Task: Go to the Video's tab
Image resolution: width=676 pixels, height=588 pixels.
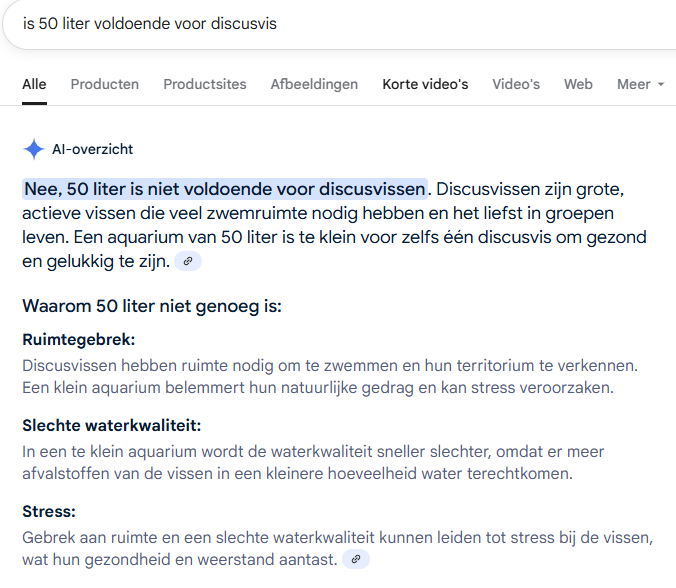Action: 516,84
